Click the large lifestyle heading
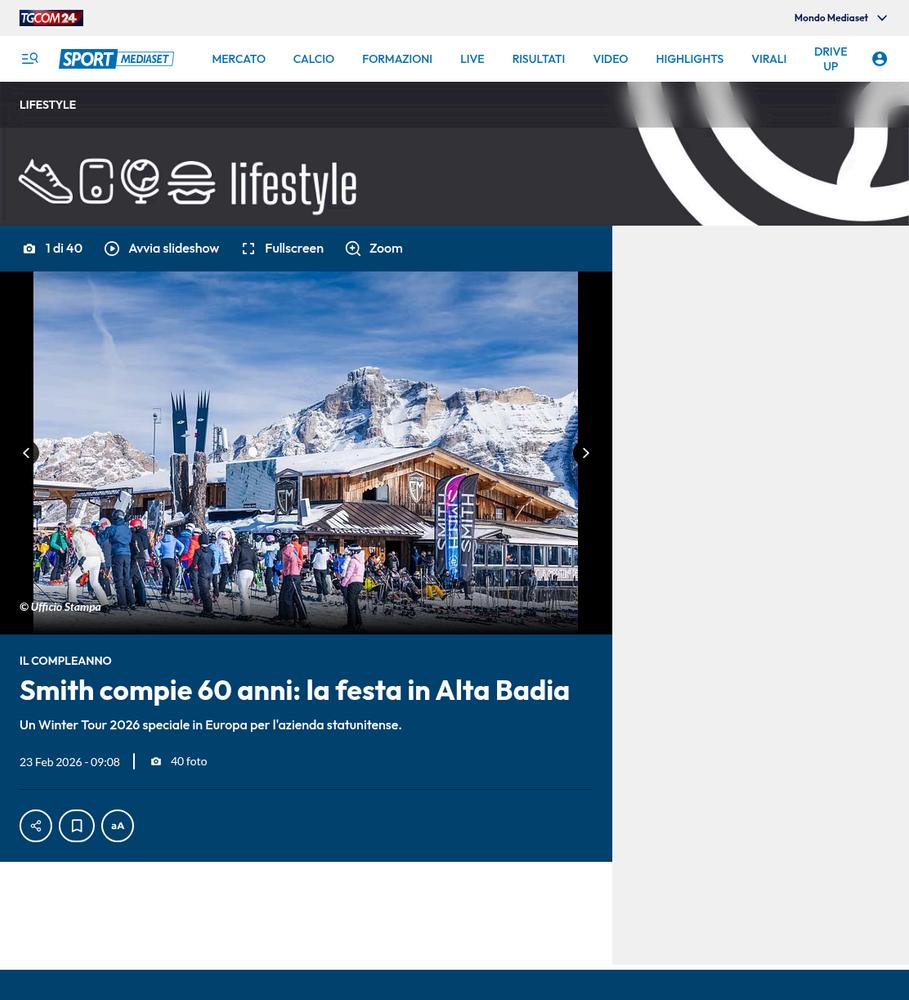The width and height of the screenshot is (909, 1000). tap(293, 186)
